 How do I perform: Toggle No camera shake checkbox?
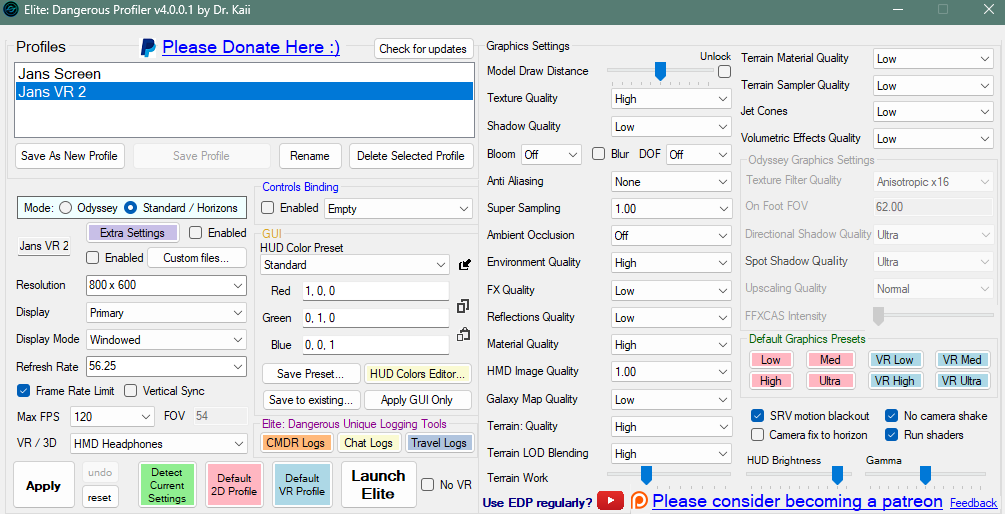892,416
